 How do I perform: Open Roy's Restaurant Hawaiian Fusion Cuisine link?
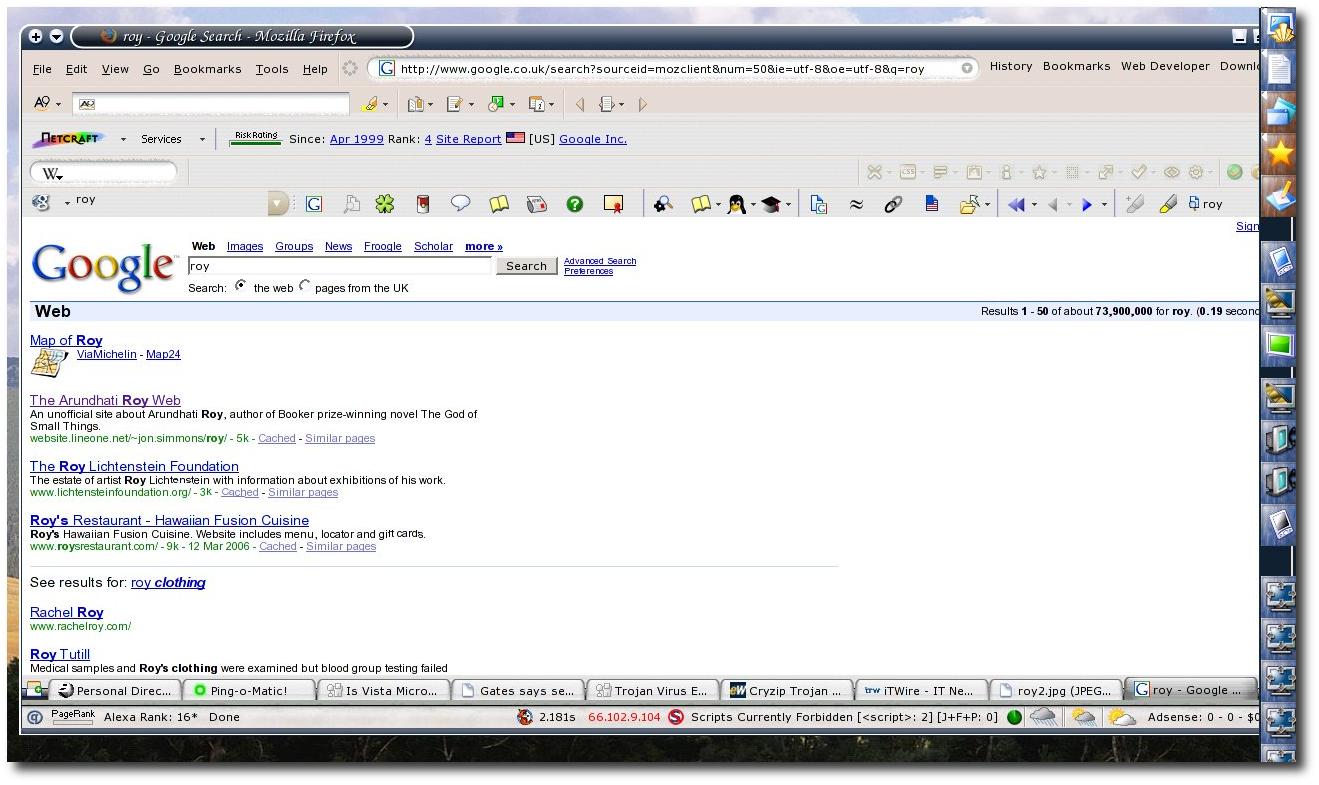pyautogui.click(x=169, y=520)
